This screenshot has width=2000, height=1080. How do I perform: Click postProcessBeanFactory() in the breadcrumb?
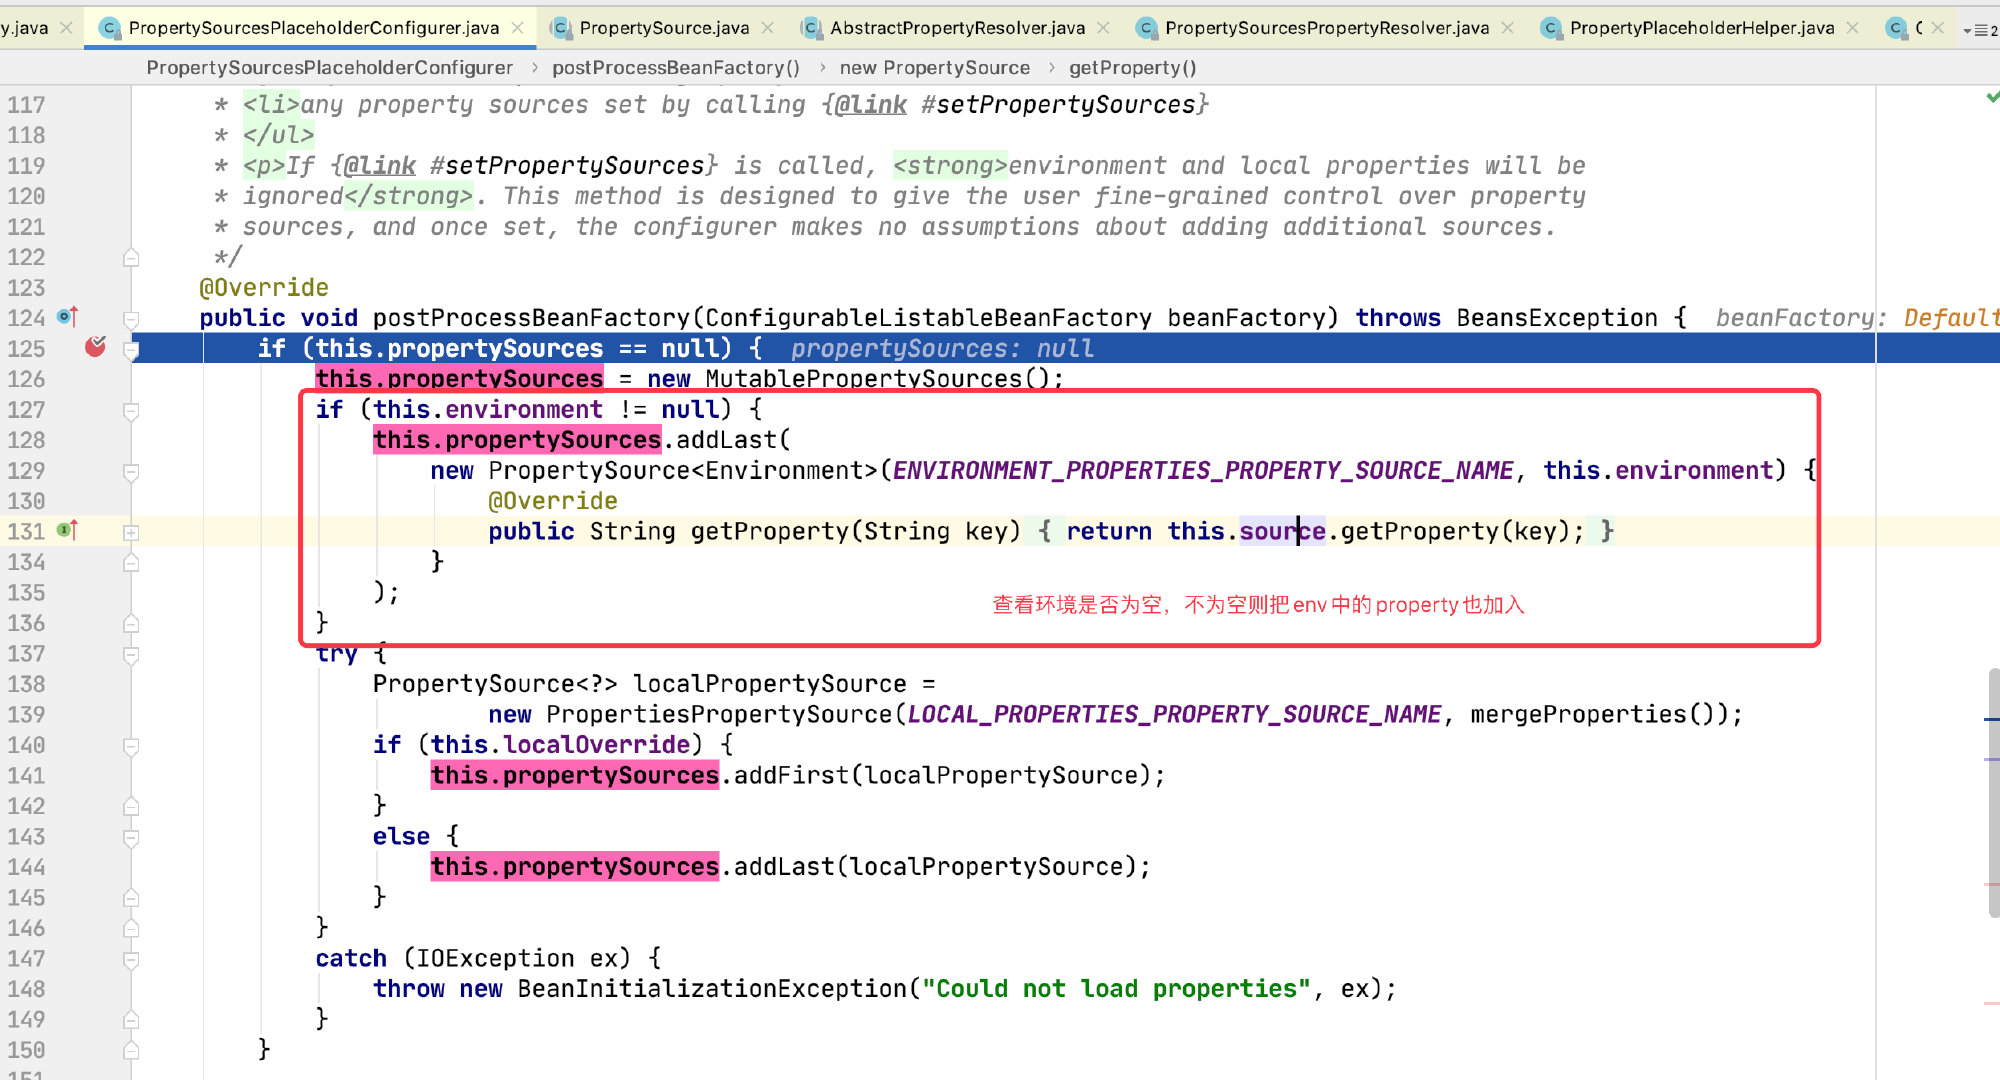[676, 67]
